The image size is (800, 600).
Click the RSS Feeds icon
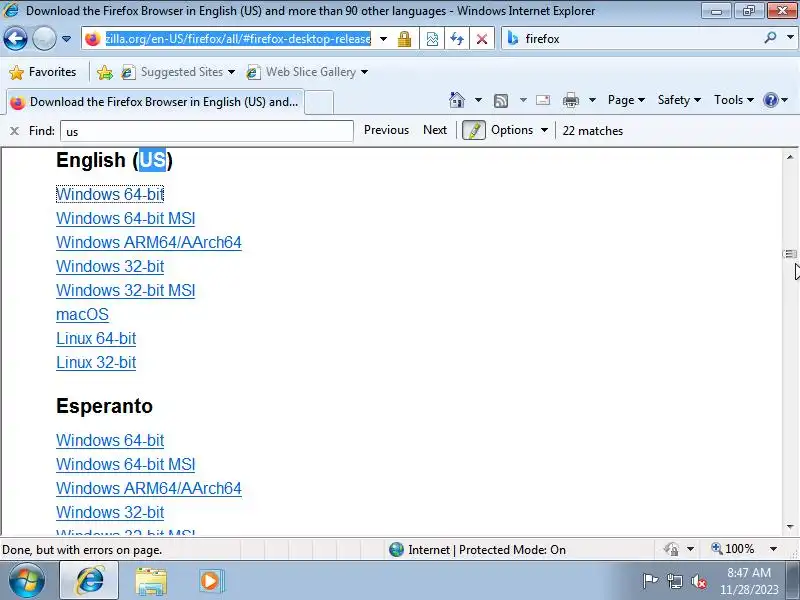click(501, 101)
